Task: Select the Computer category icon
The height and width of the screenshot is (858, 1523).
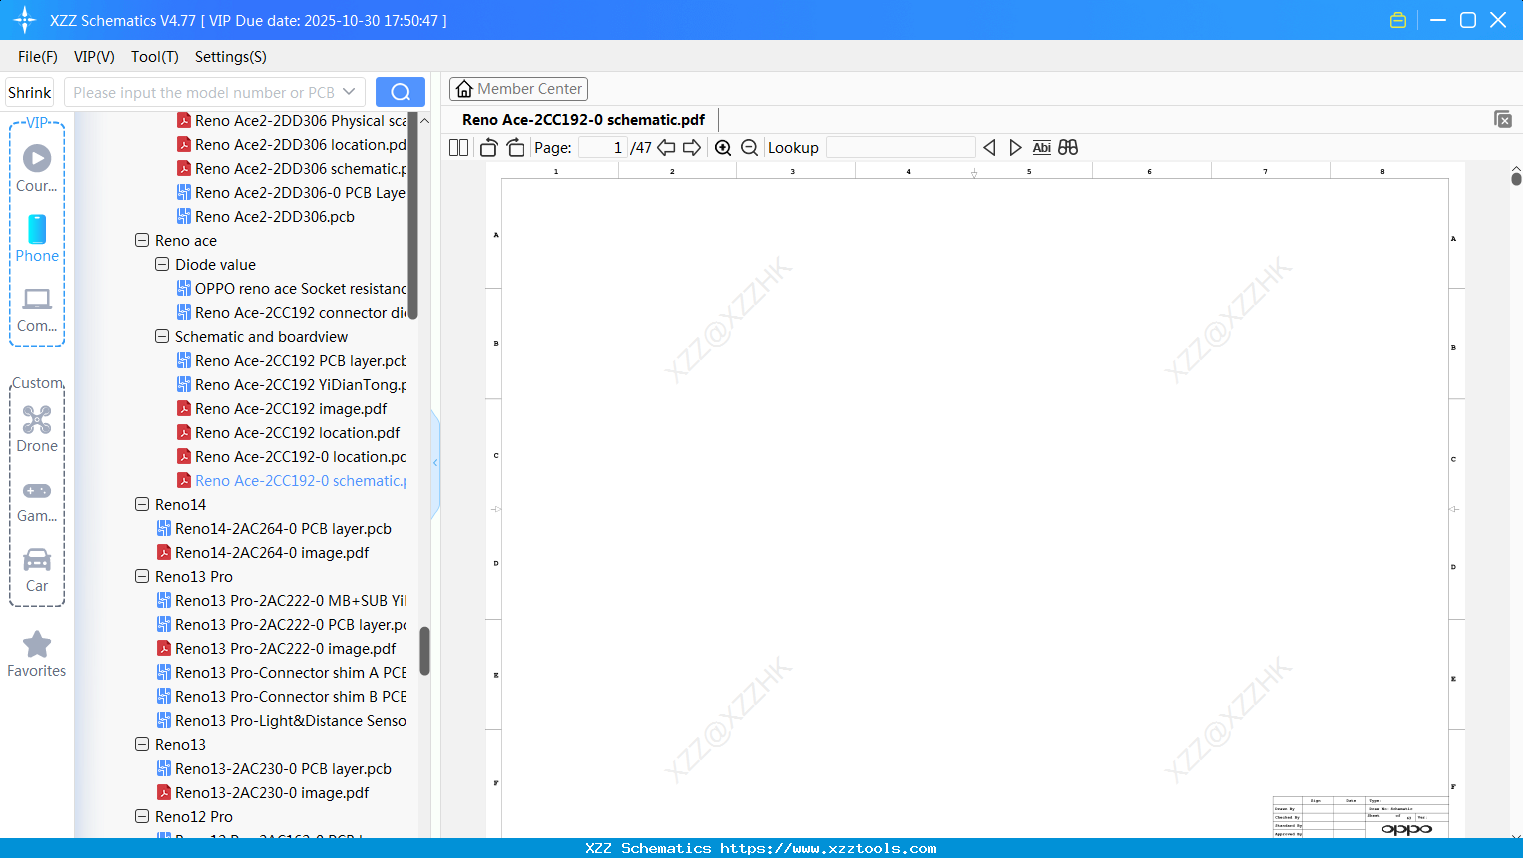Action: tap(37, 310)
